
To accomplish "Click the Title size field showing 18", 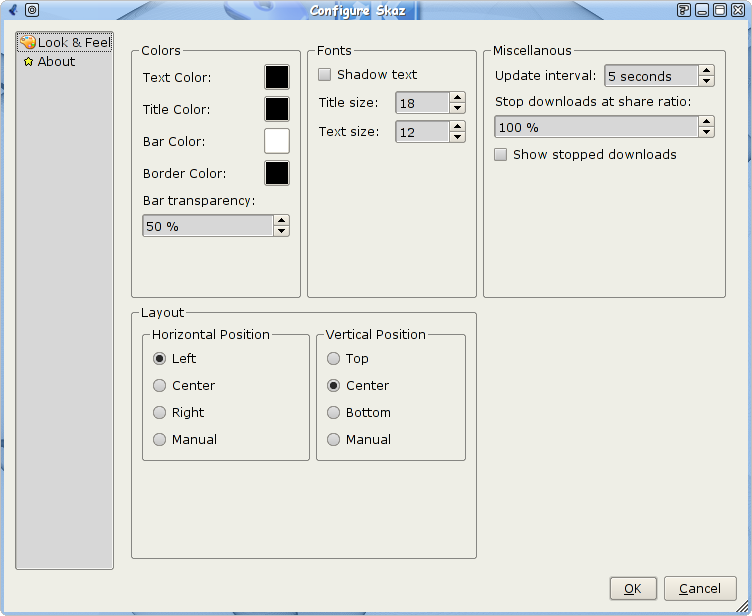I will pos(423,103).
